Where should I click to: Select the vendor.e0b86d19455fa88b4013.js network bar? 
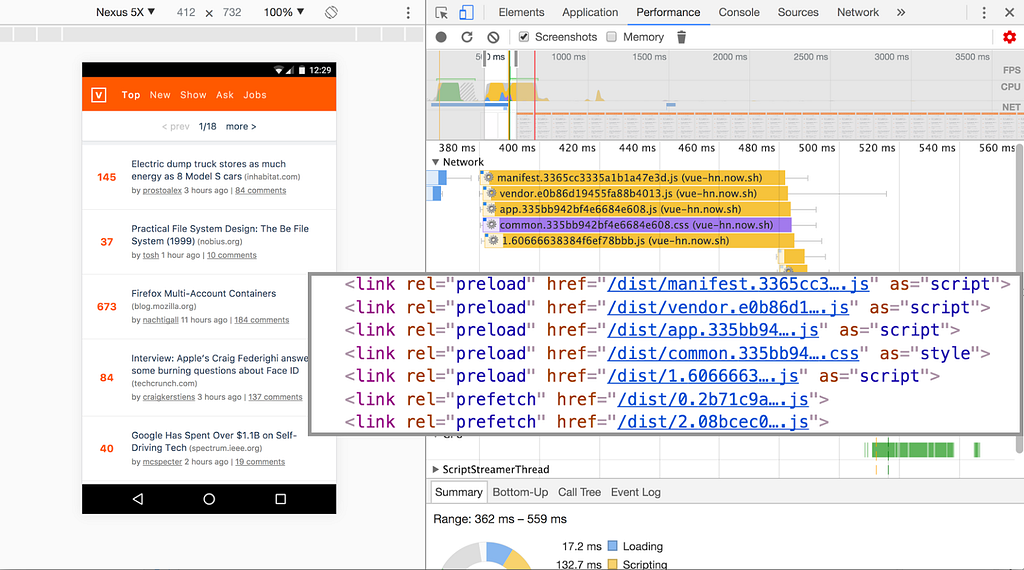click(635, 193)
